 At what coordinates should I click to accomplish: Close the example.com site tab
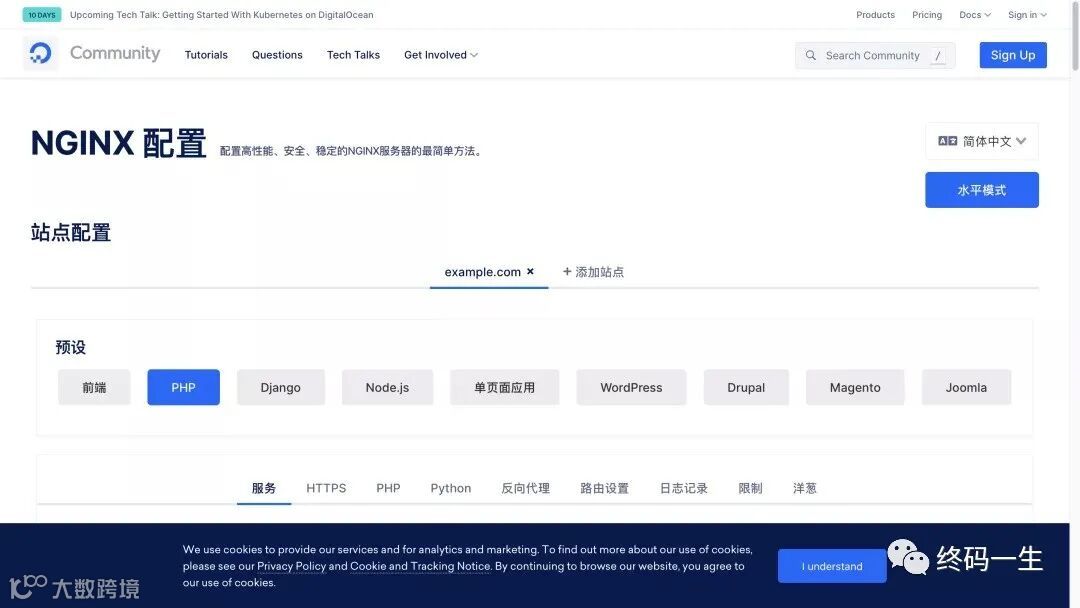530,271
